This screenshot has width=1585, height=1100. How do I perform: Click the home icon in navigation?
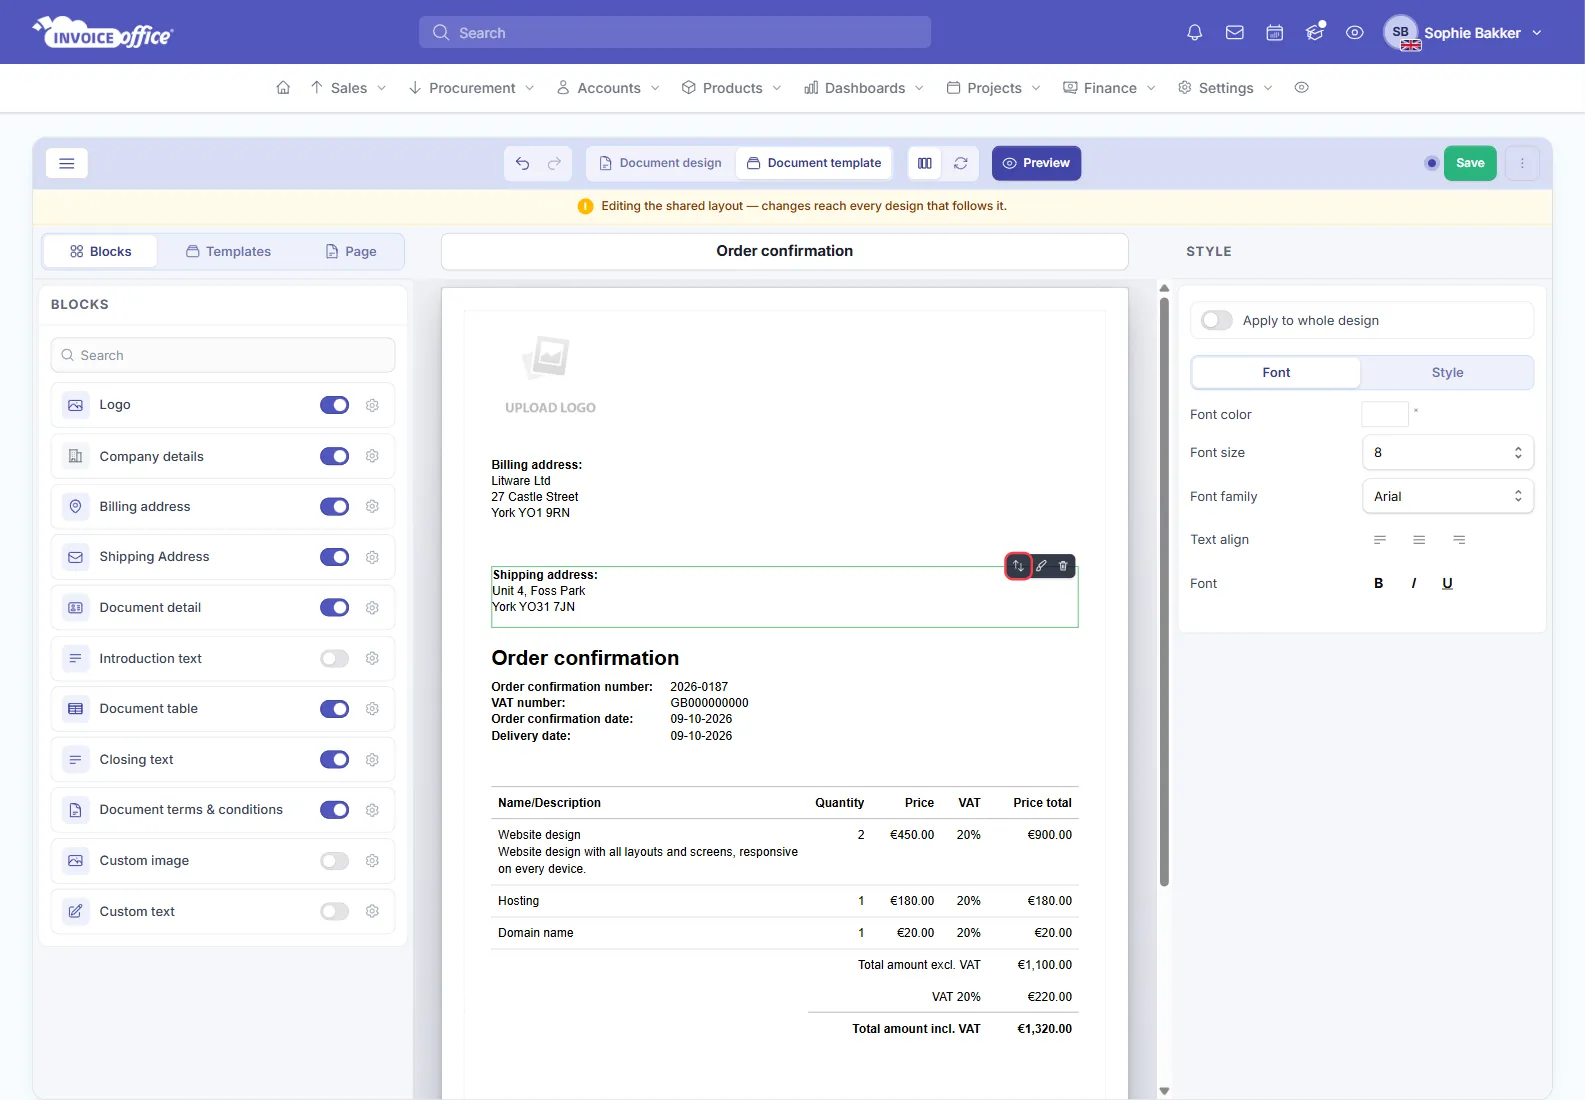[283, 88]
